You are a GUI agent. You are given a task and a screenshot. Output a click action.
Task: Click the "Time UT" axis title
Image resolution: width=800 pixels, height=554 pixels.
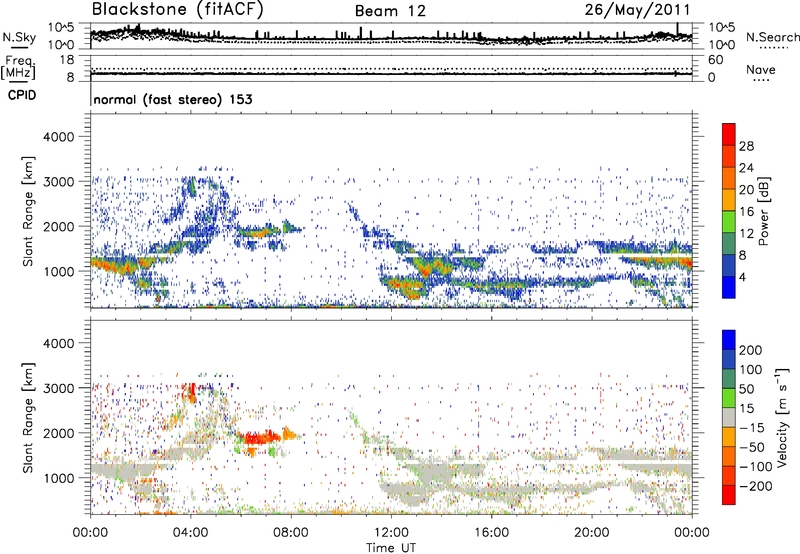(391, 547)
